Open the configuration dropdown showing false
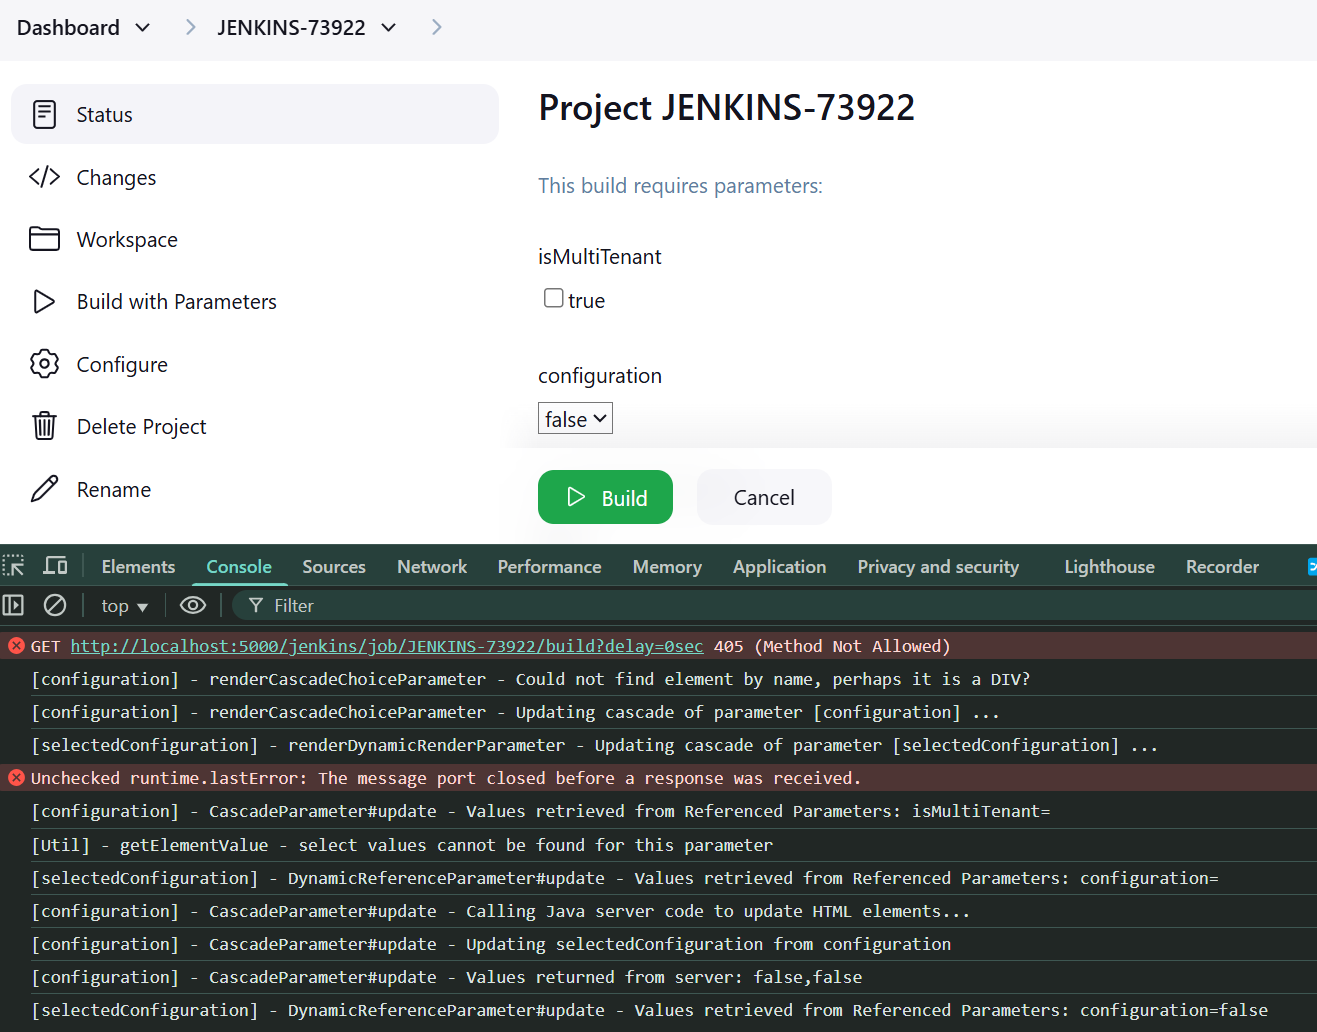The width and height of the screenshot is (1317, 1032). 575,419
